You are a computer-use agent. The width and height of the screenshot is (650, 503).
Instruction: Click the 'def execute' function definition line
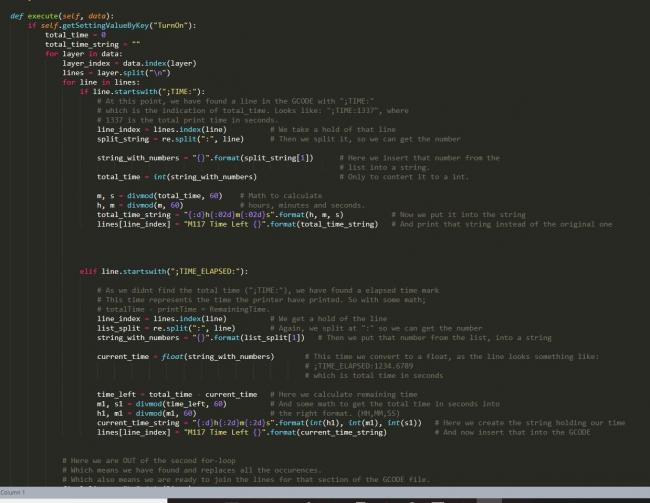(53, 16)
